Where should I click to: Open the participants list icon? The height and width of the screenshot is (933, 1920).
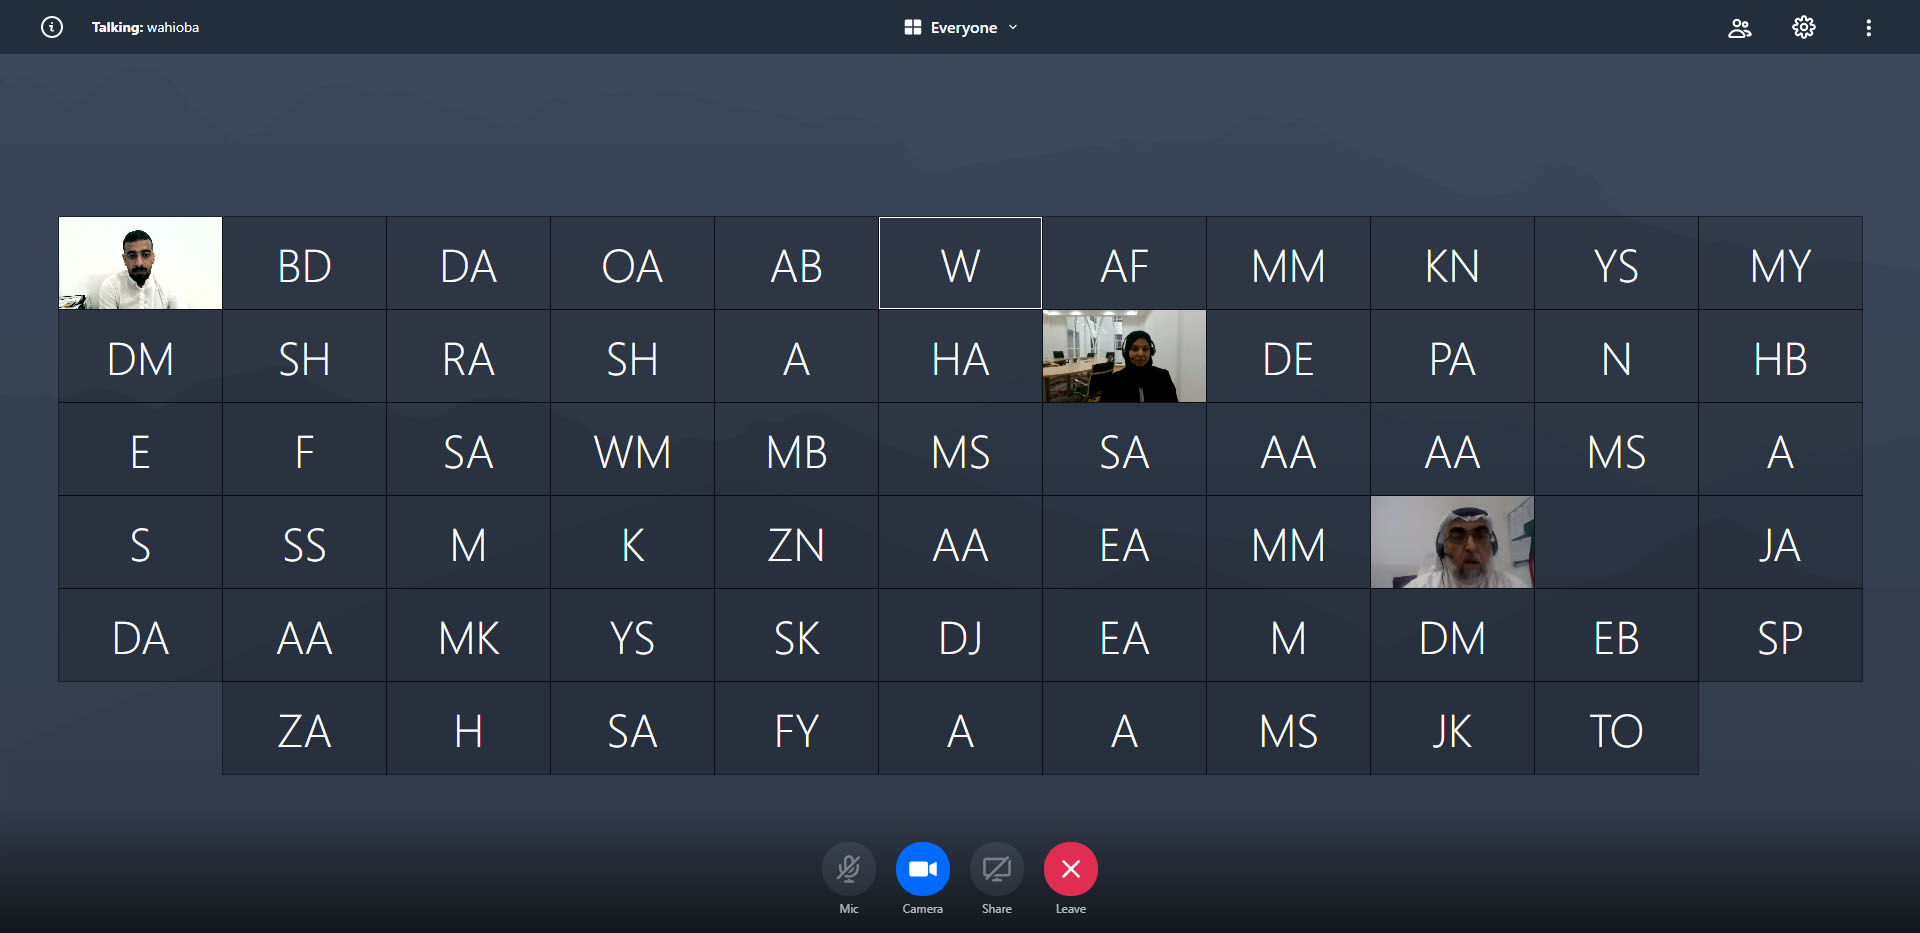coord(1739,28)
